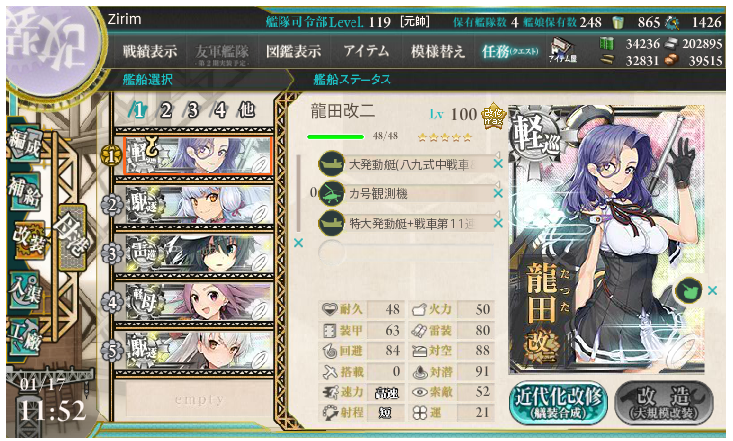Open the 工廠 factory side icon
The width and height of the screenshot is (733, 441).
point(26,335)
